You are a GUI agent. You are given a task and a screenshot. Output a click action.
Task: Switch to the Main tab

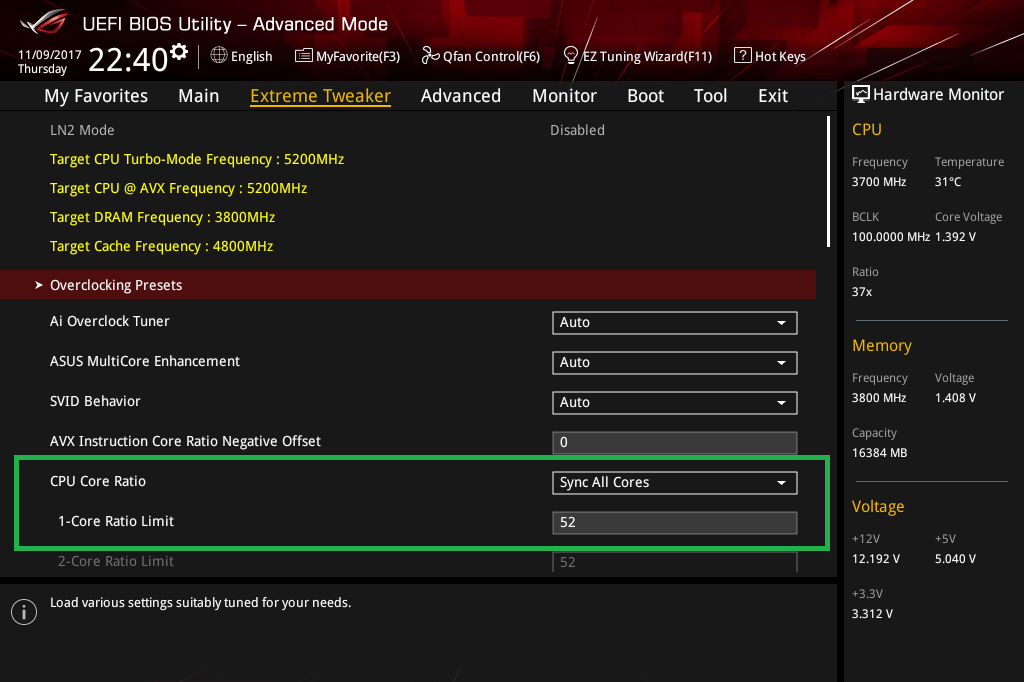[x=199, y=96]
